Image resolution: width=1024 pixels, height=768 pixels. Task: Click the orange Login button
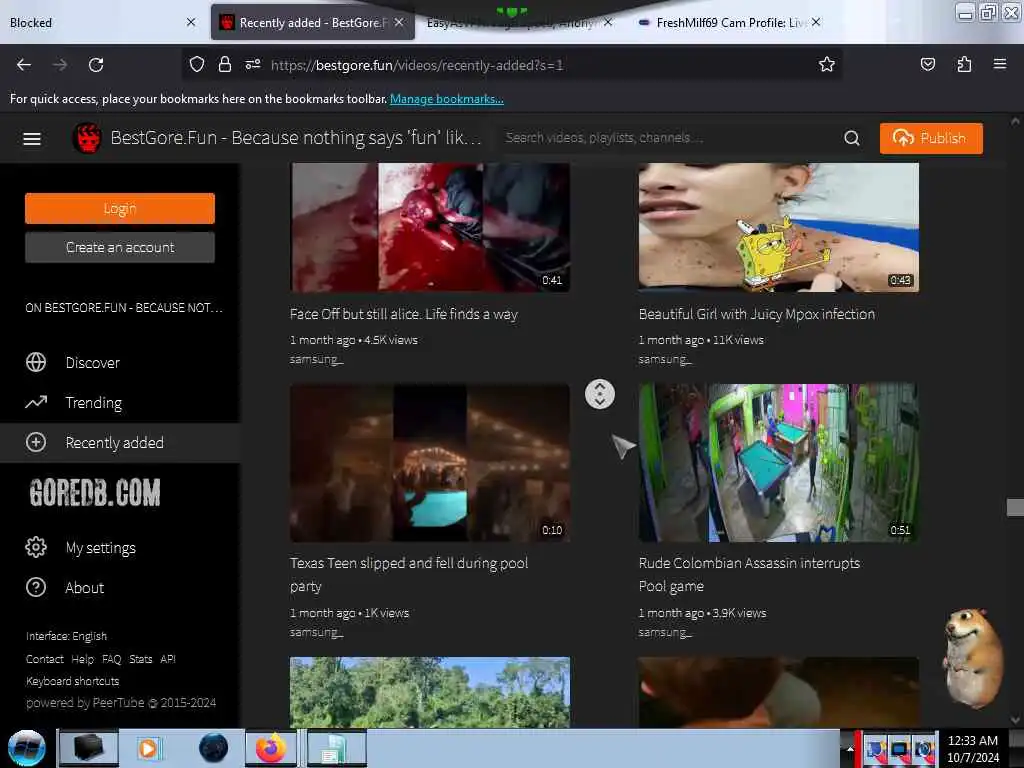[120, 208]
